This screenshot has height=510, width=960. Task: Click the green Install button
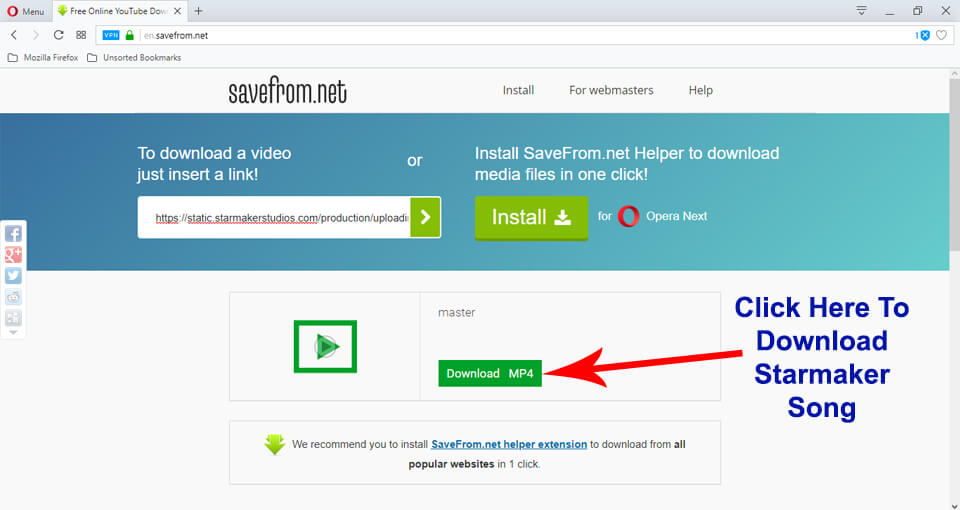(531, 217)
